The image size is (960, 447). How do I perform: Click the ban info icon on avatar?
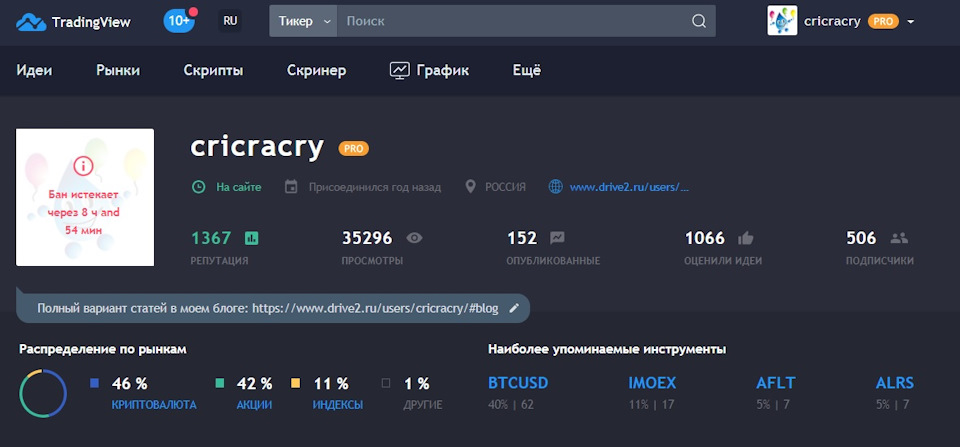click(x=84, y=166)
